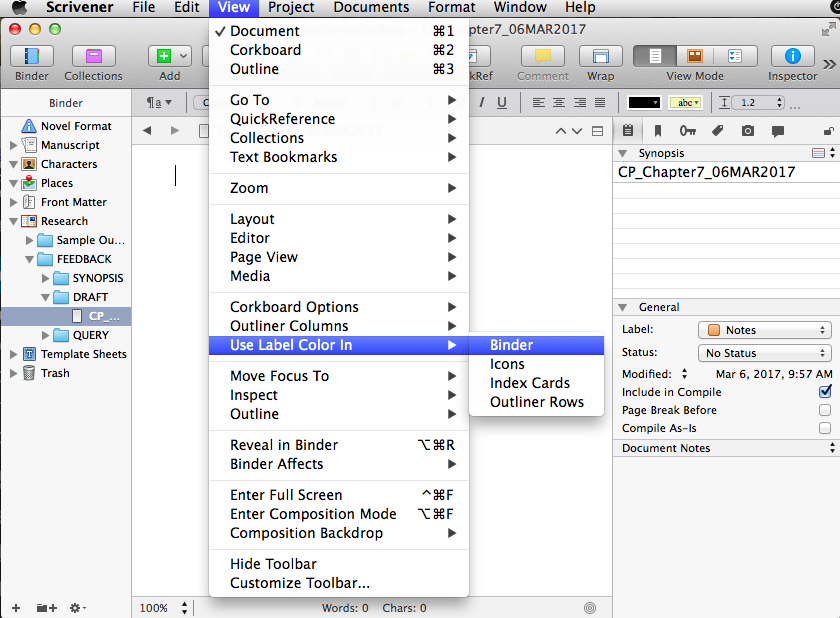
Task: Justify text alignment
Action: (600, 102)
